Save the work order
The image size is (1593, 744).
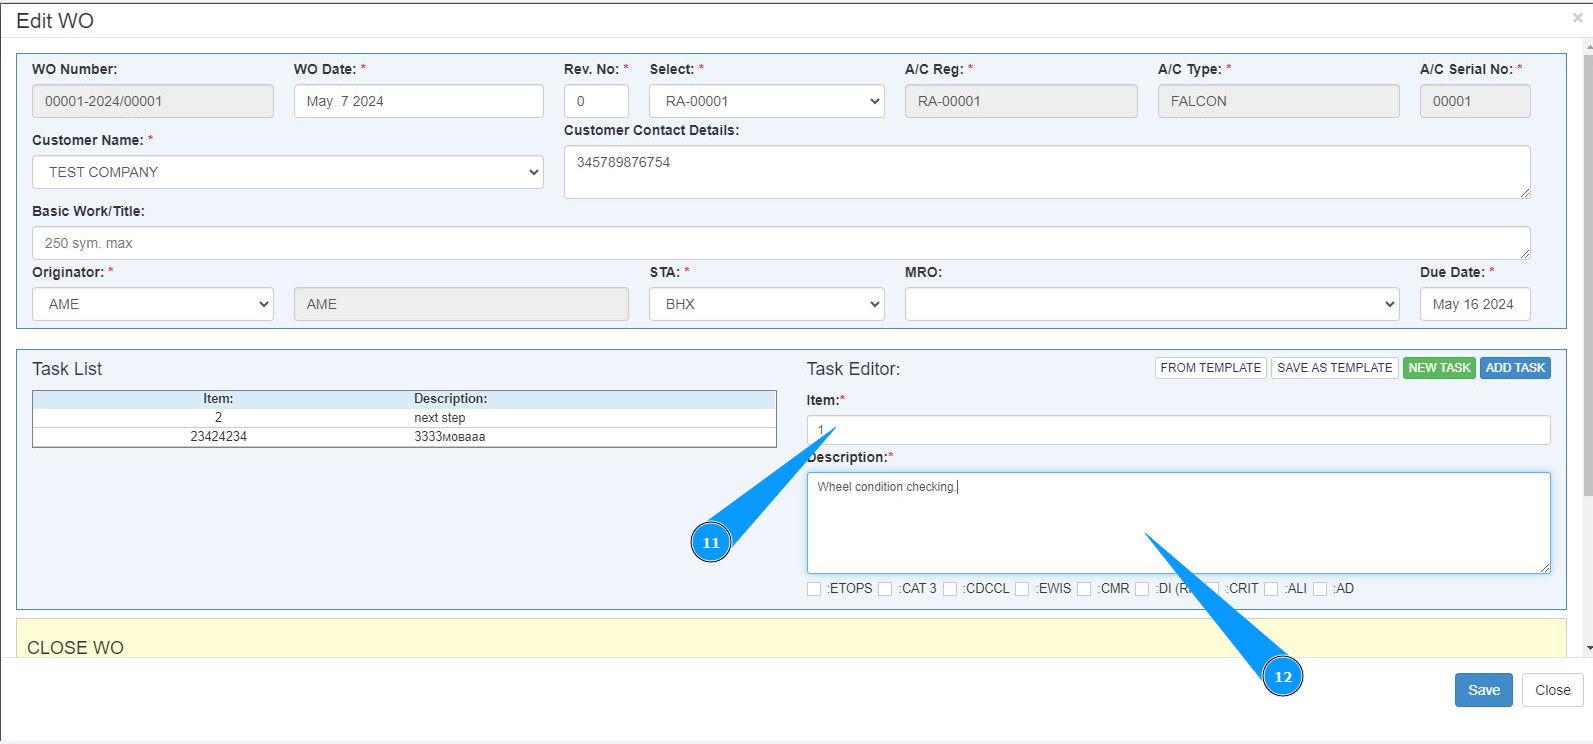[x=1483, y=690]
